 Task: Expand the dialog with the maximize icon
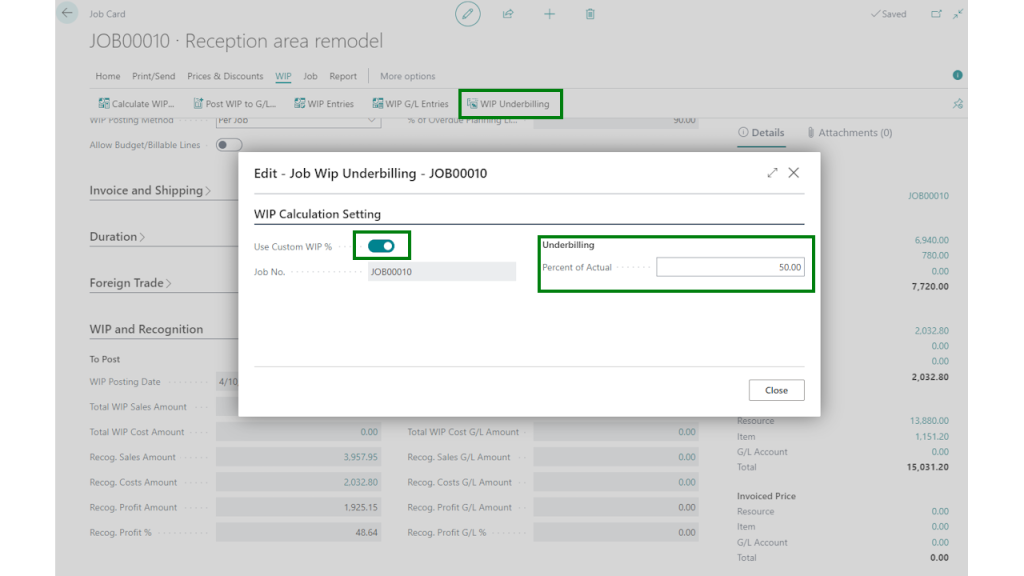[x=772, y=173]
